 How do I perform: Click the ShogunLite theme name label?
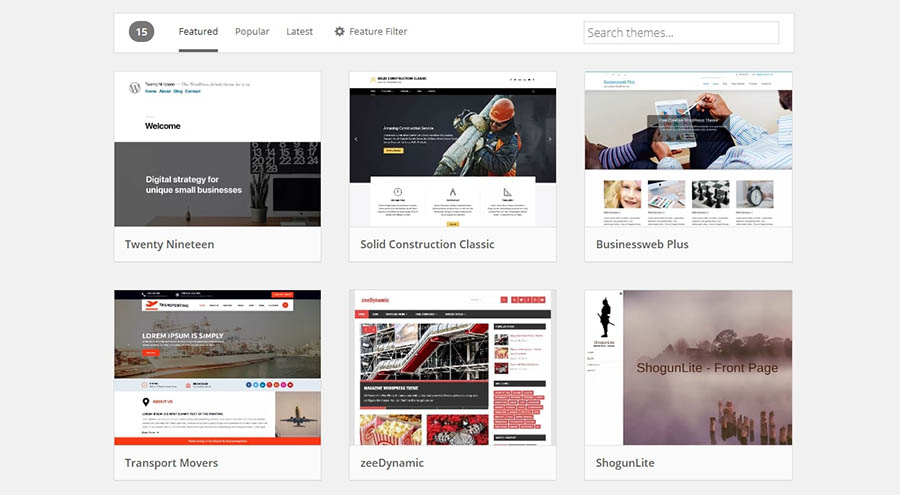(x=625, y=463)
